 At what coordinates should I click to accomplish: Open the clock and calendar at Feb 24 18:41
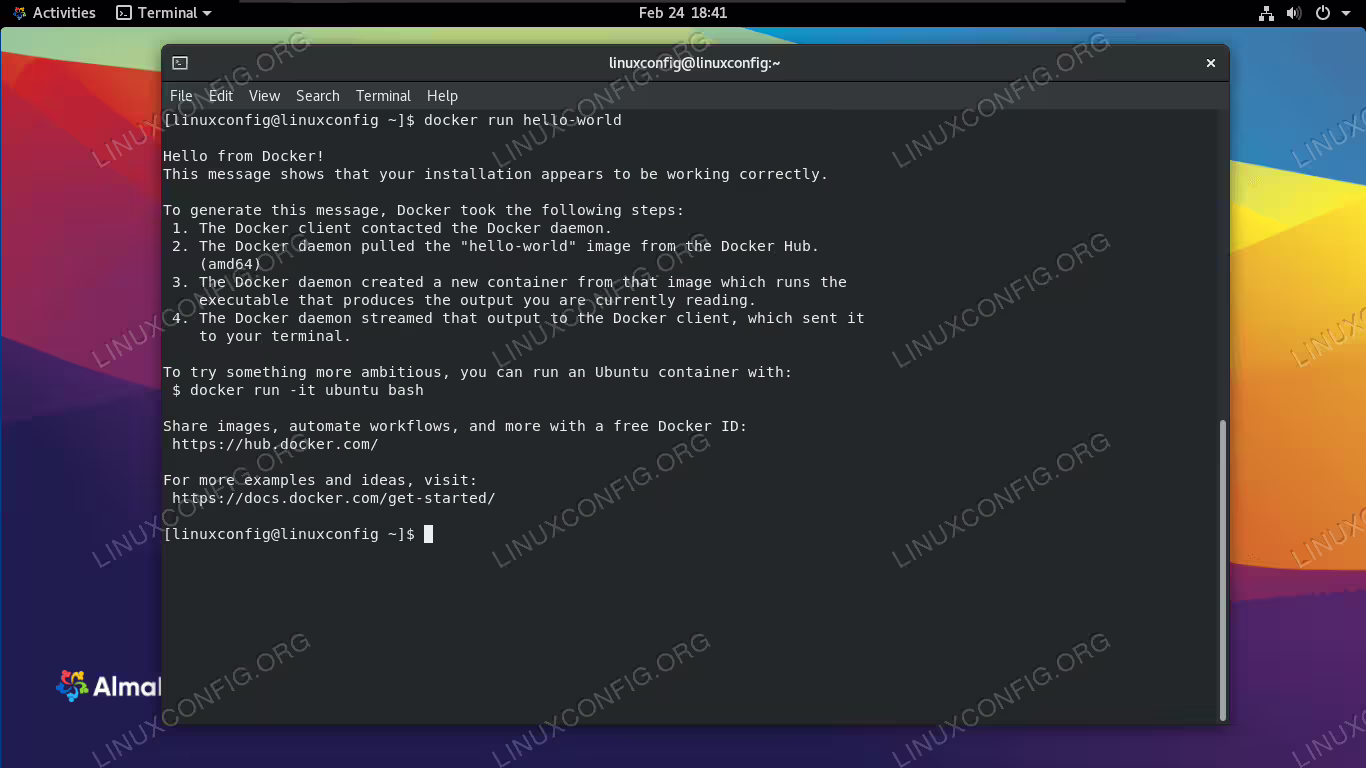[x=683, y=13]
